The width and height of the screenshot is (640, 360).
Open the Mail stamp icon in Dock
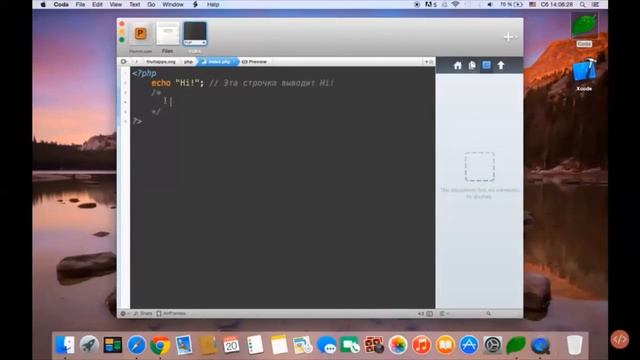point(184,345)
